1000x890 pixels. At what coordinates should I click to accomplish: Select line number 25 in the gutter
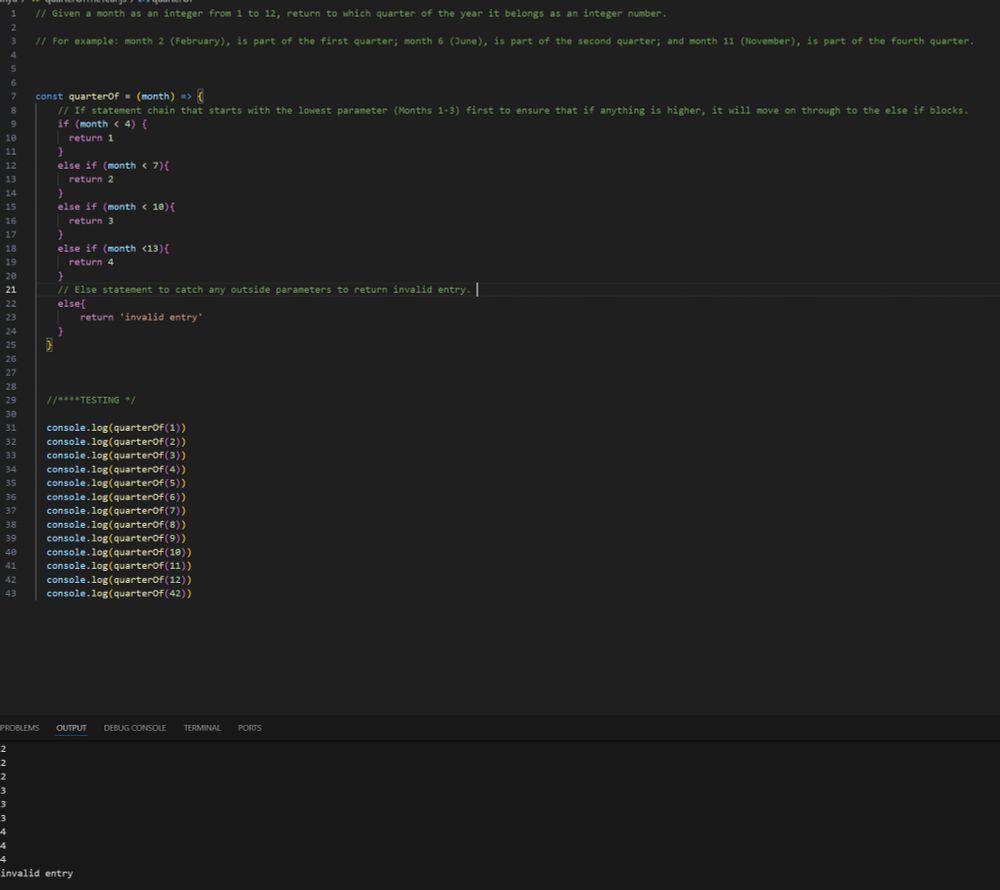pyautogui.click(x=10, y=345)
